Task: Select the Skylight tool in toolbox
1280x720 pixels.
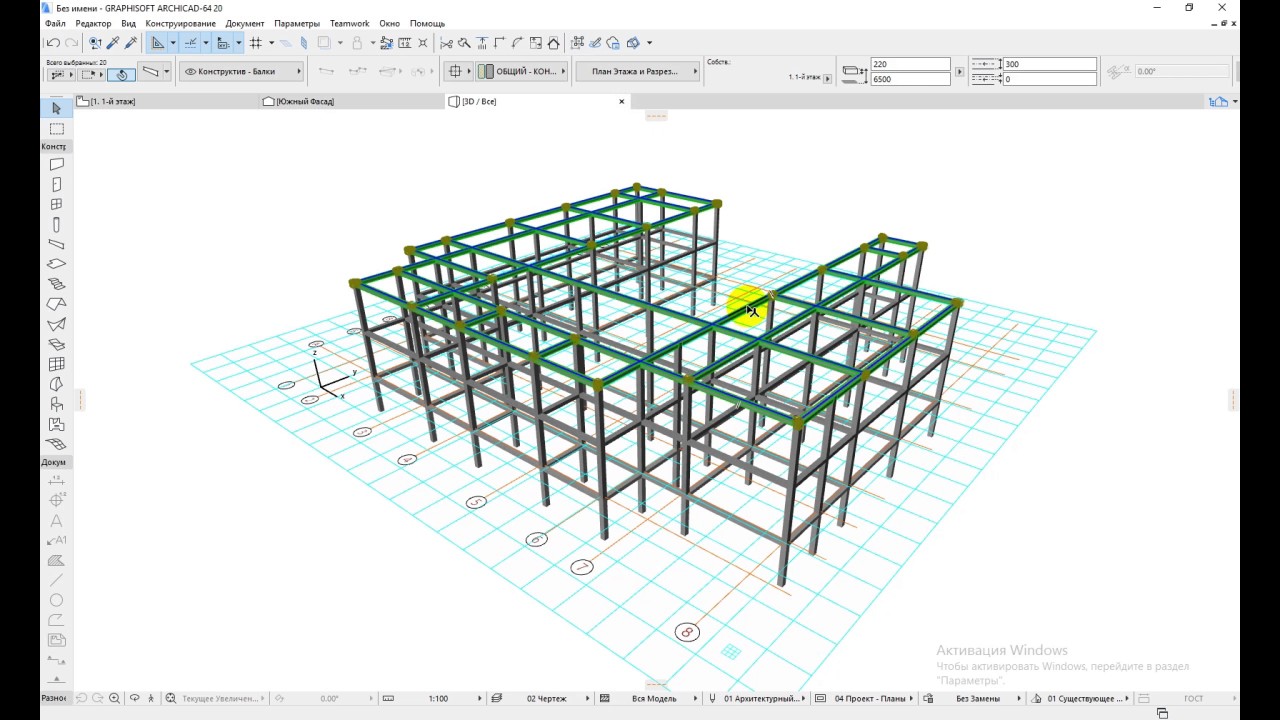Action: click(56, 344)
